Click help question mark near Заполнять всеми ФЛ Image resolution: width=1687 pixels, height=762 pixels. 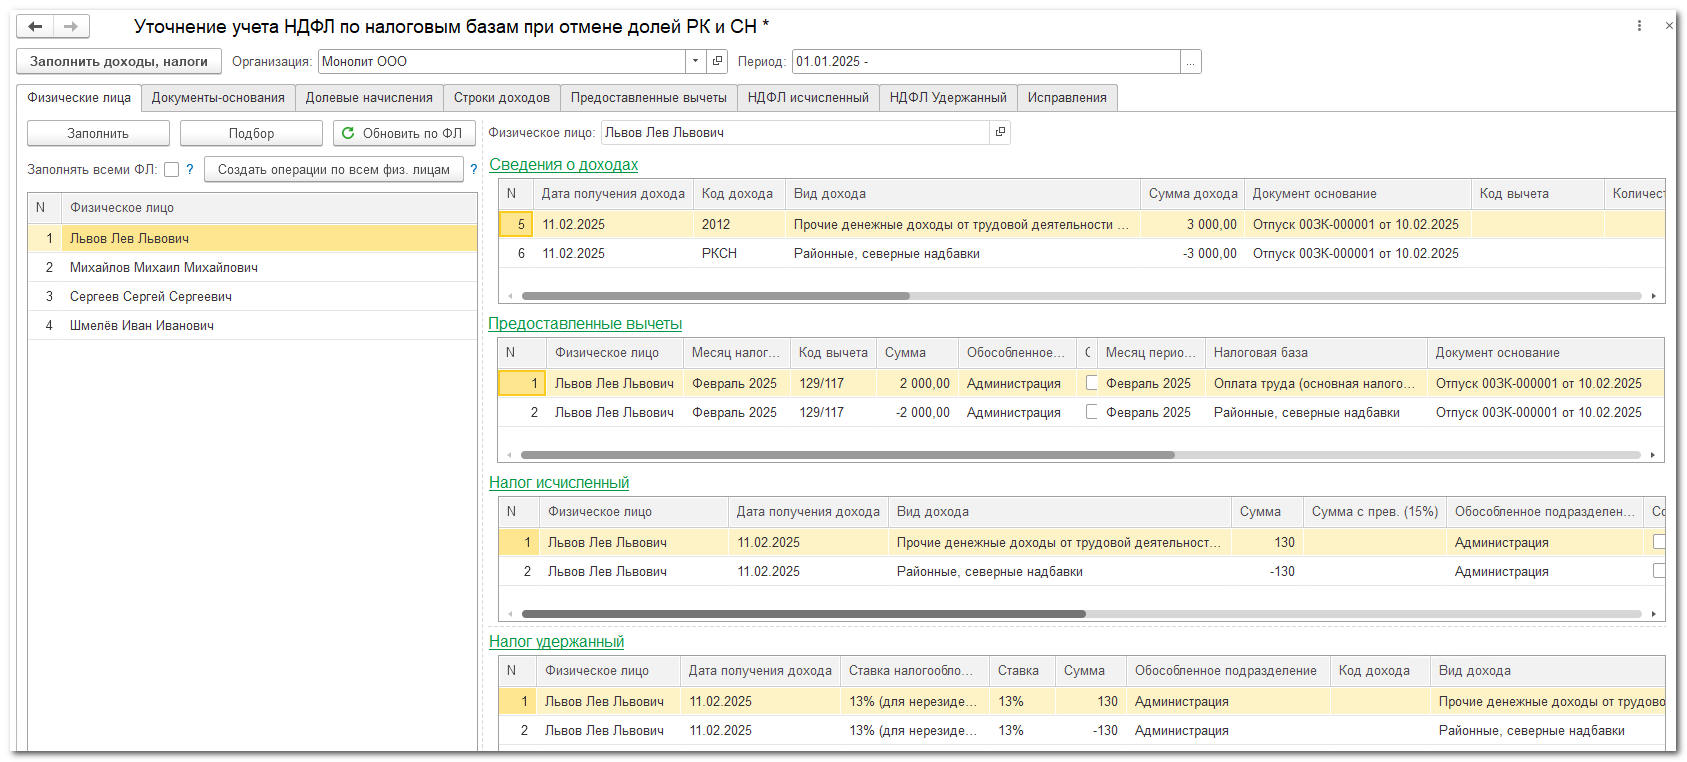click(x=190, y=169)
